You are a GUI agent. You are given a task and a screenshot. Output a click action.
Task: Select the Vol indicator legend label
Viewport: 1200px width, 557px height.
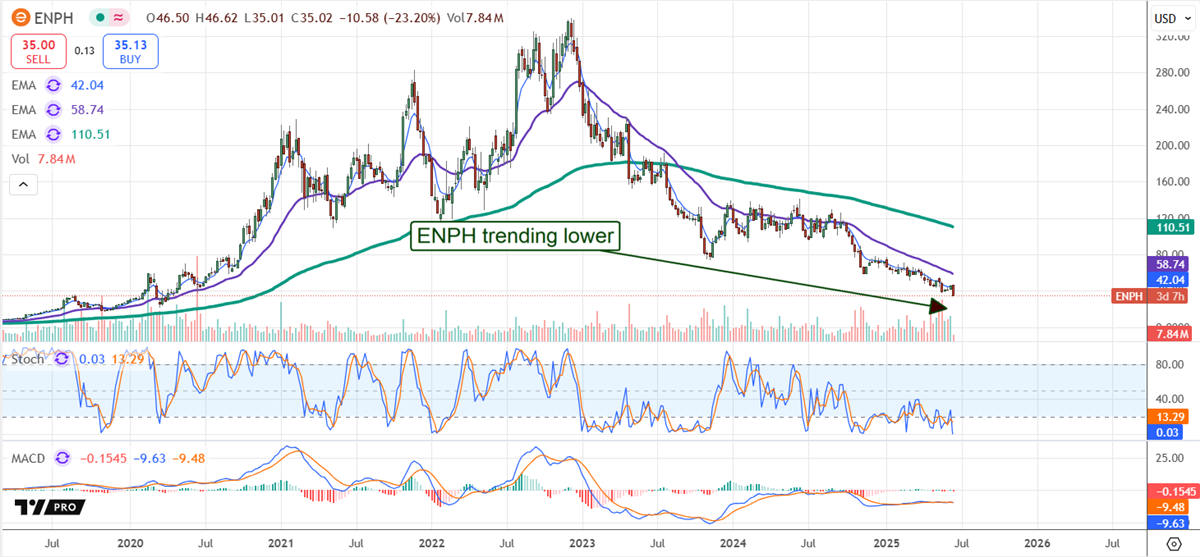click(x=20, y=159)
